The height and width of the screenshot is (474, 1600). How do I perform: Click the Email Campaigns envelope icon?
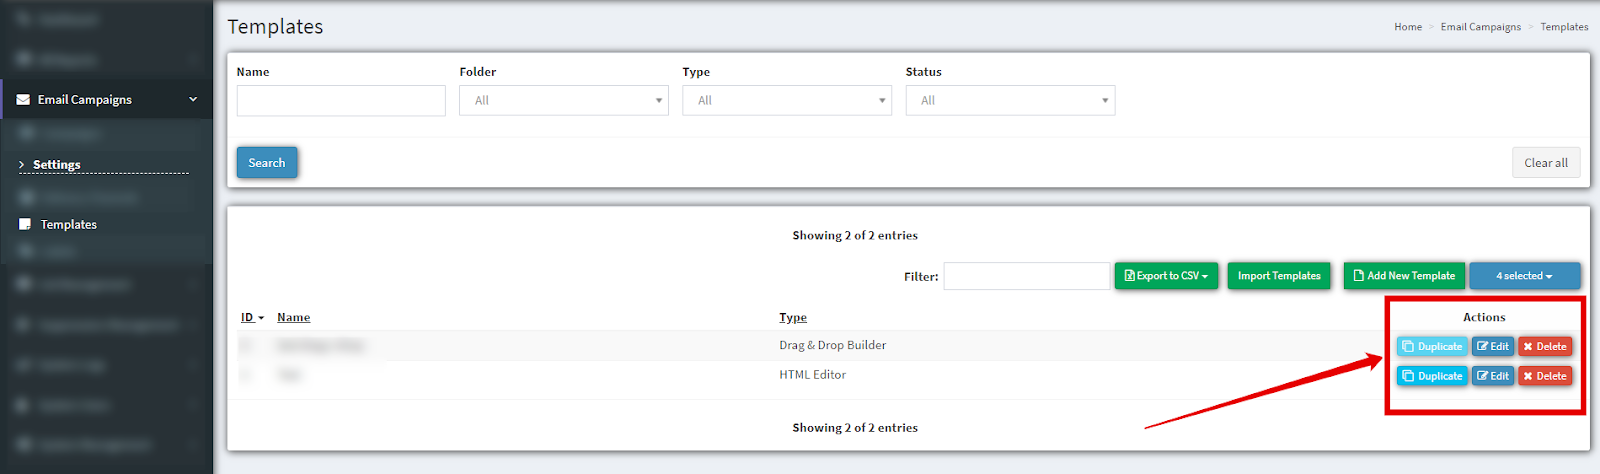(x=23, y=100)
